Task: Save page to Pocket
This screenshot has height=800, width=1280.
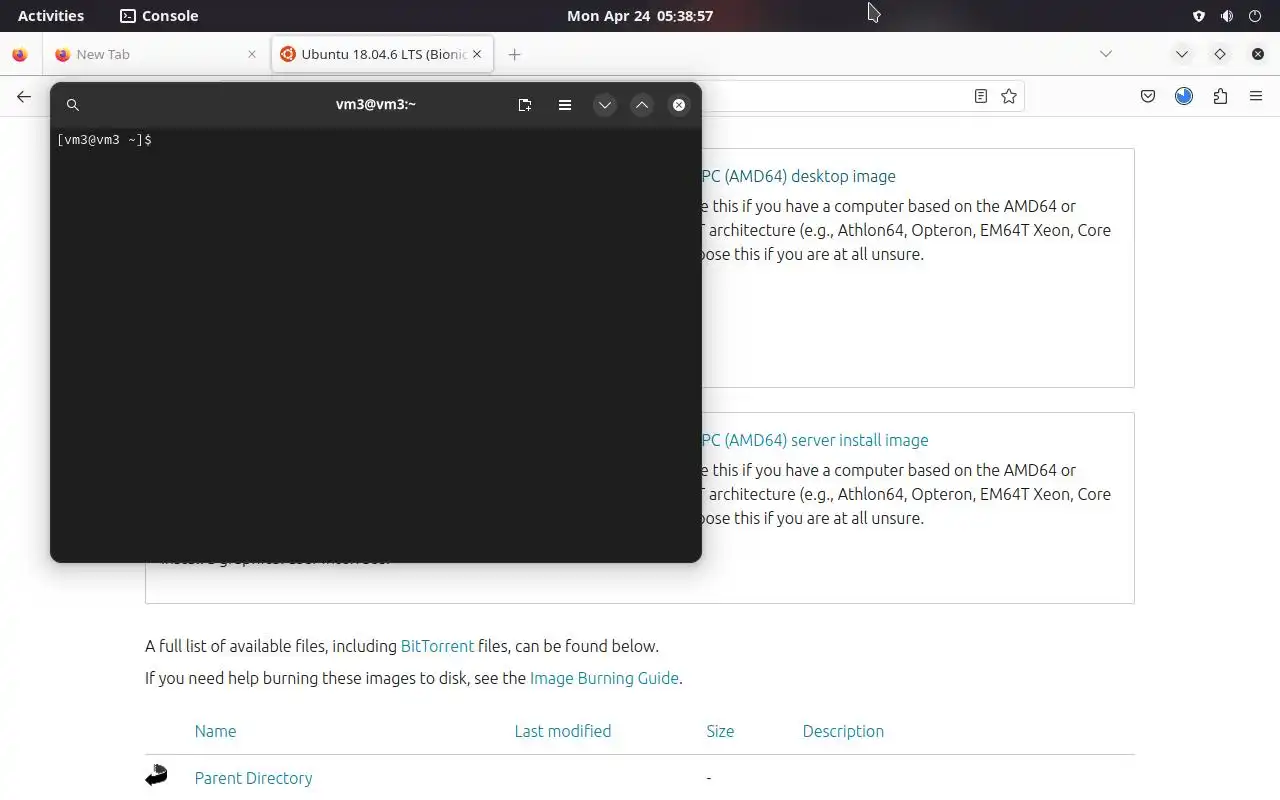Action: [1148, 96]
